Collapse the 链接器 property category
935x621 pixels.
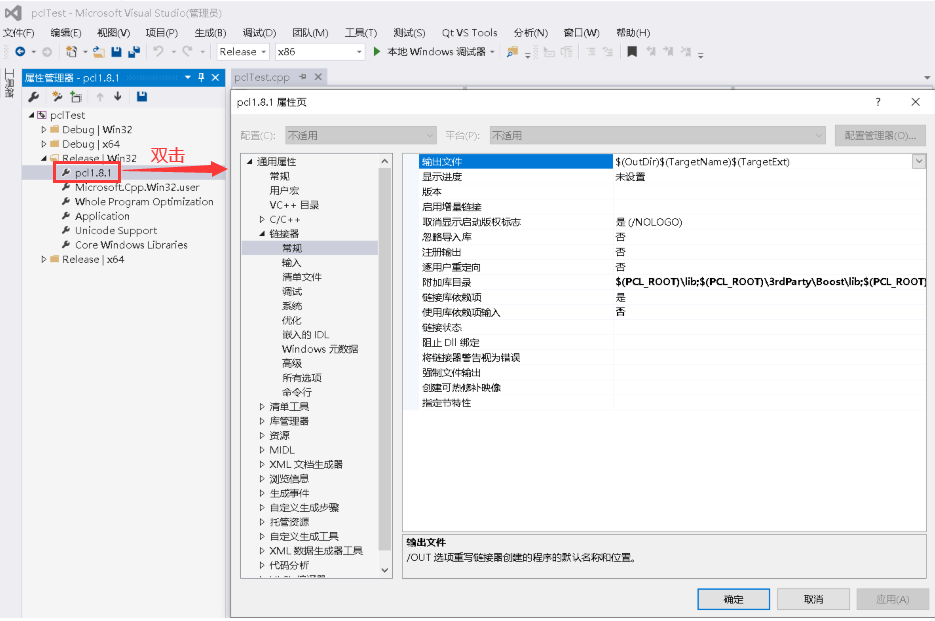pyautogui.click(x=262, y=234)
